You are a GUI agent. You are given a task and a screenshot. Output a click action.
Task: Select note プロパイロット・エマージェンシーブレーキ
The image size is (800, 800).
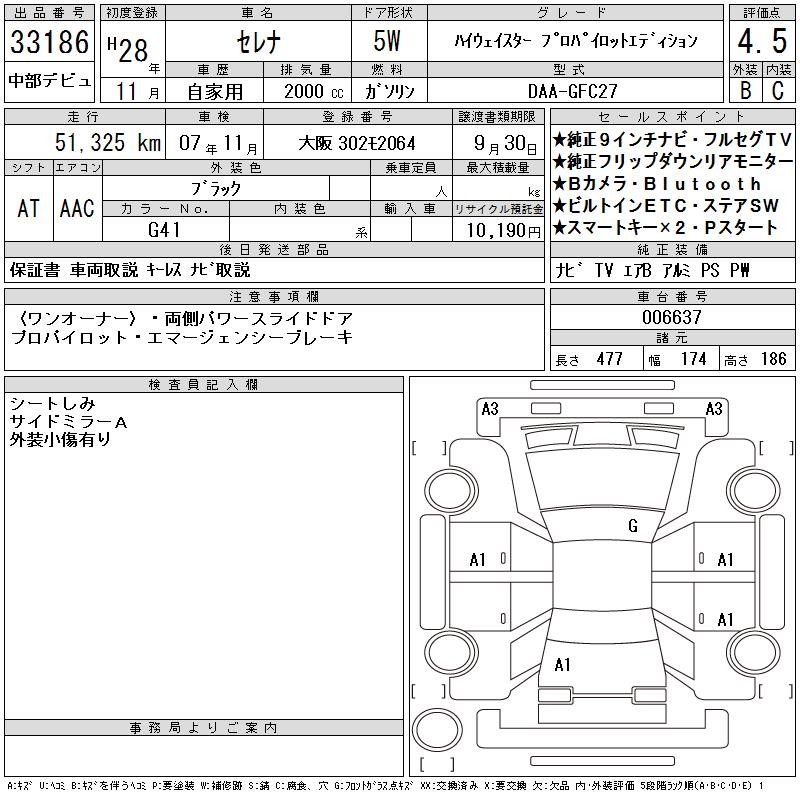click(182, 338)
